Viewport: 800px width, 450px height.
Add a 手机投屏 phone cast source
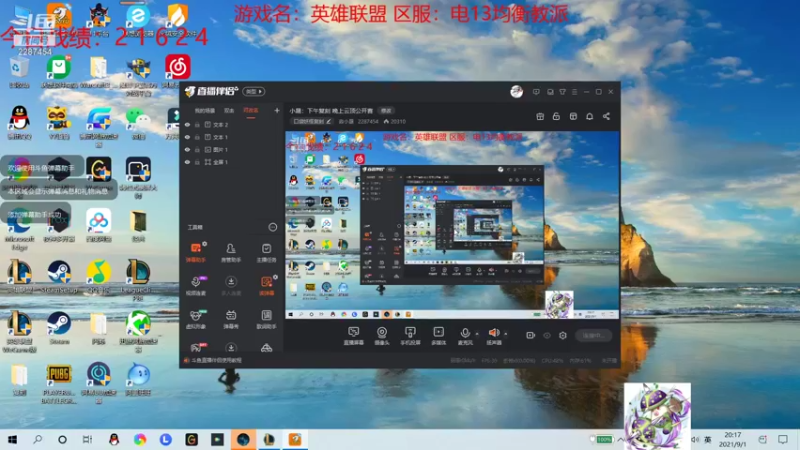tap(410, 336)
